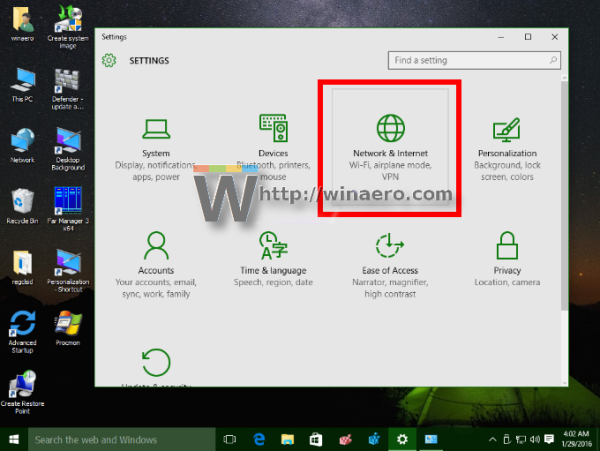The height and width of the screenshot is (451, 600).
Task: Open the volume tray icon
Action: [x=535, y=440]
